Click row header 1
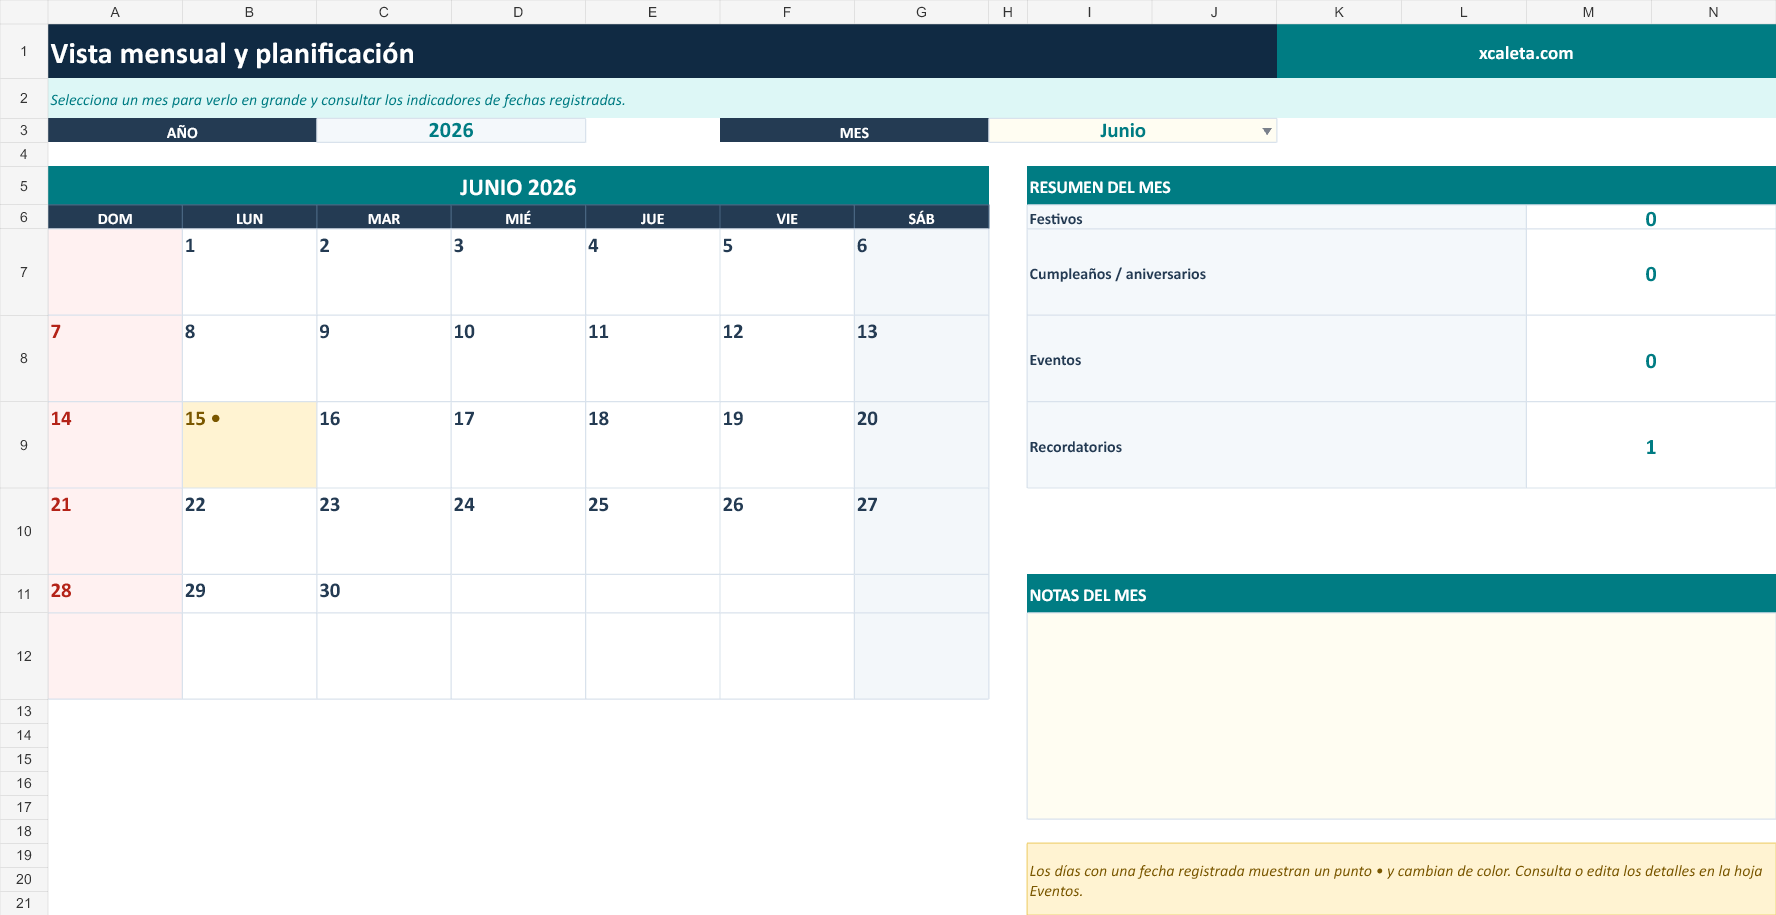This screenshot has width=1776, height=915. pos(24,51)
